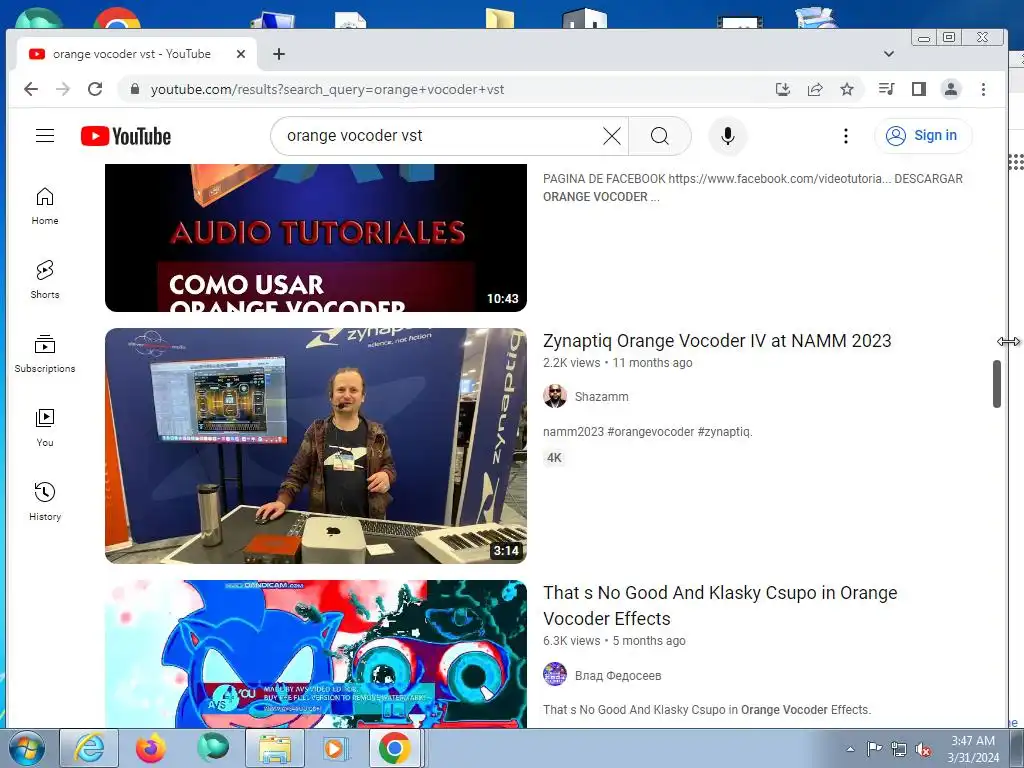Open Chrome's three-dot menu
1024x768 pixels.
(984, 89)
